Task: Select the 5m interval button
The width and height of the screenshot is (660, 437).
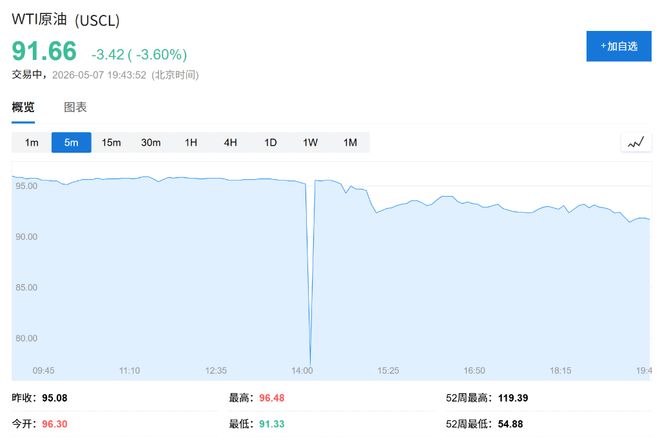Action: coord(71,142)
